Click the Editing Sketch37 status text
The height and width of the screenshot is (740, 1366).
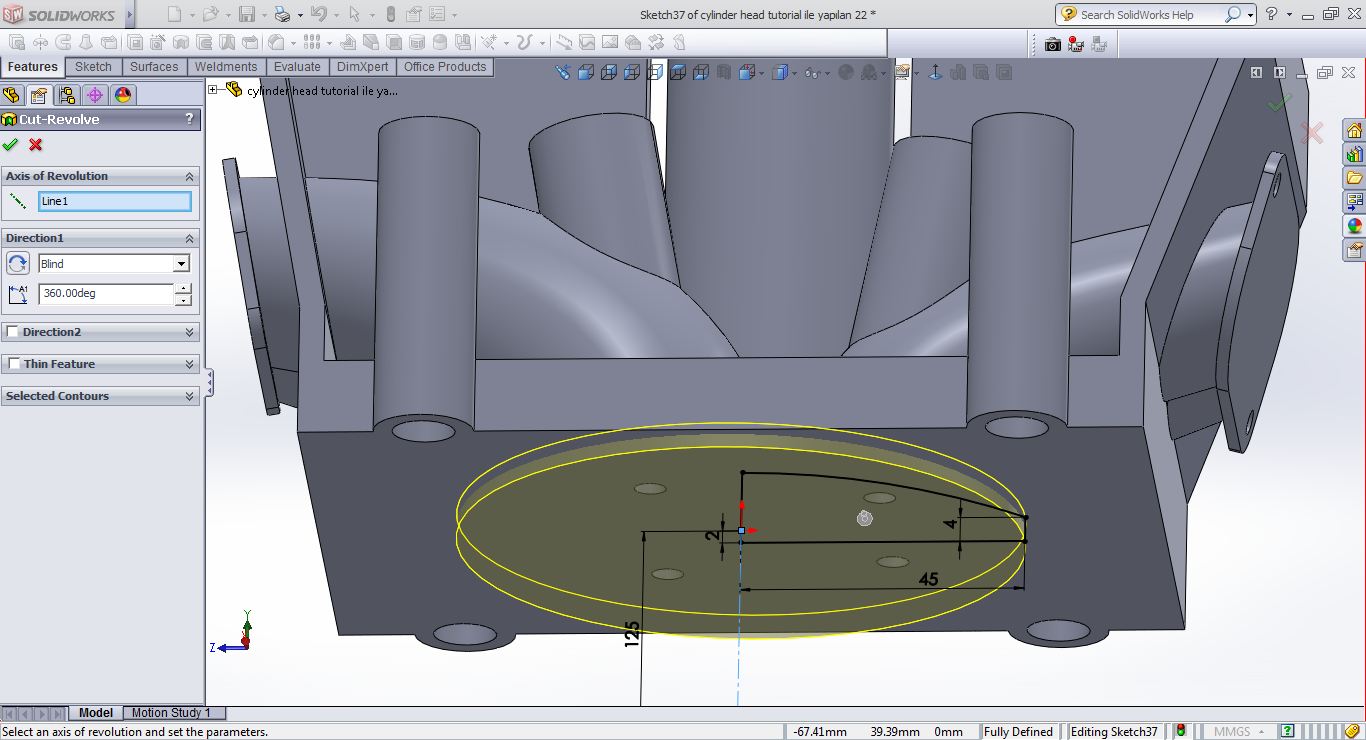pyautogui.click(x=1114, y=732)
